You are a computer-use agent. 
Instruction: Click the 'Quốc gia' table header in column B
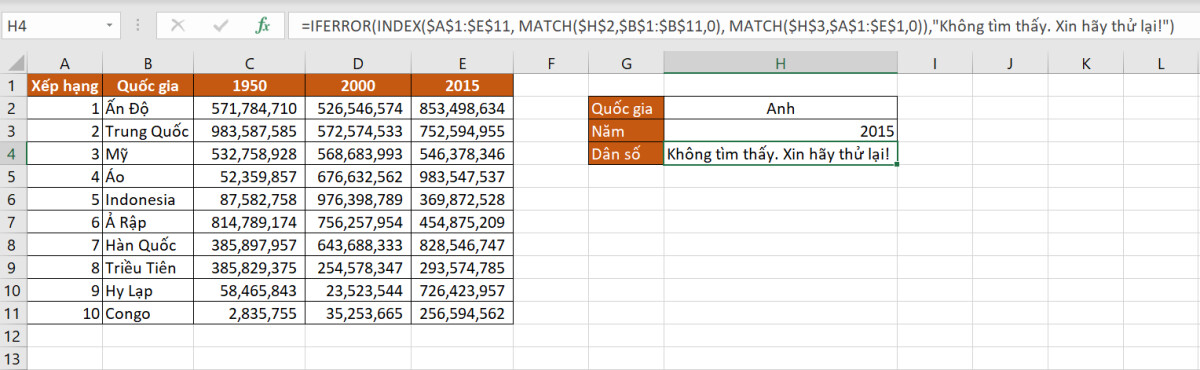coord(148,85)
